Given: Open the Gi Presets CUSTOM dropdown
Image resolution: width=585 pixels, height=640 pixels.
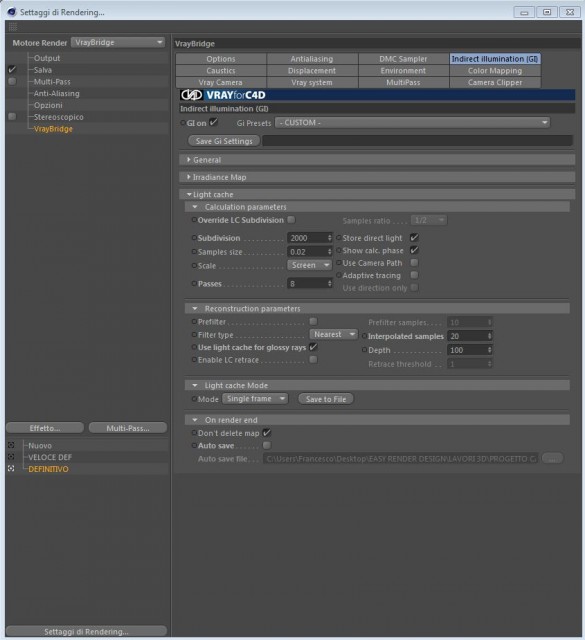Looking at the screenshot, I should pyautogui.click(x=412, y=122).
